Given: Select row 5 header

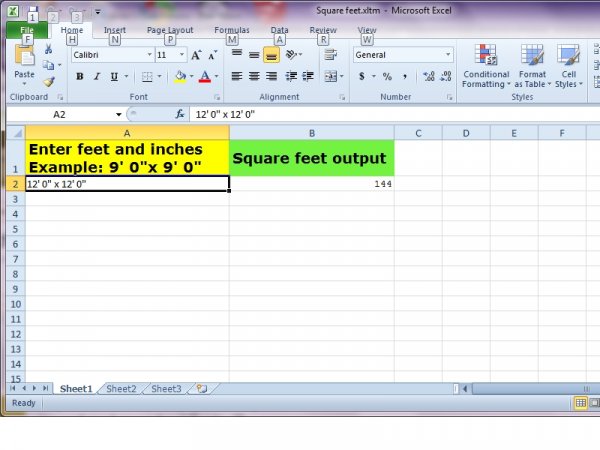Looking at the screenshot, I should (16, 229).
